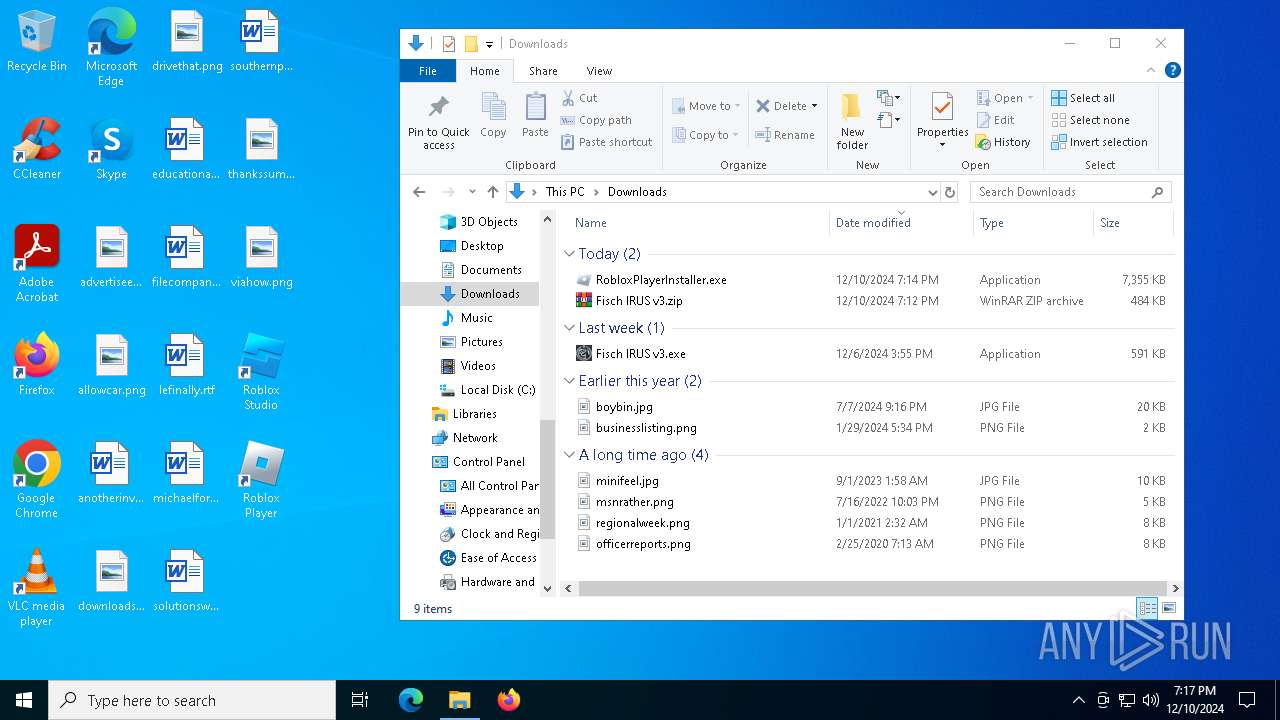Viewport: 1280px width, 720px height.
Task: Create a New folder
Action: [852, 120]
